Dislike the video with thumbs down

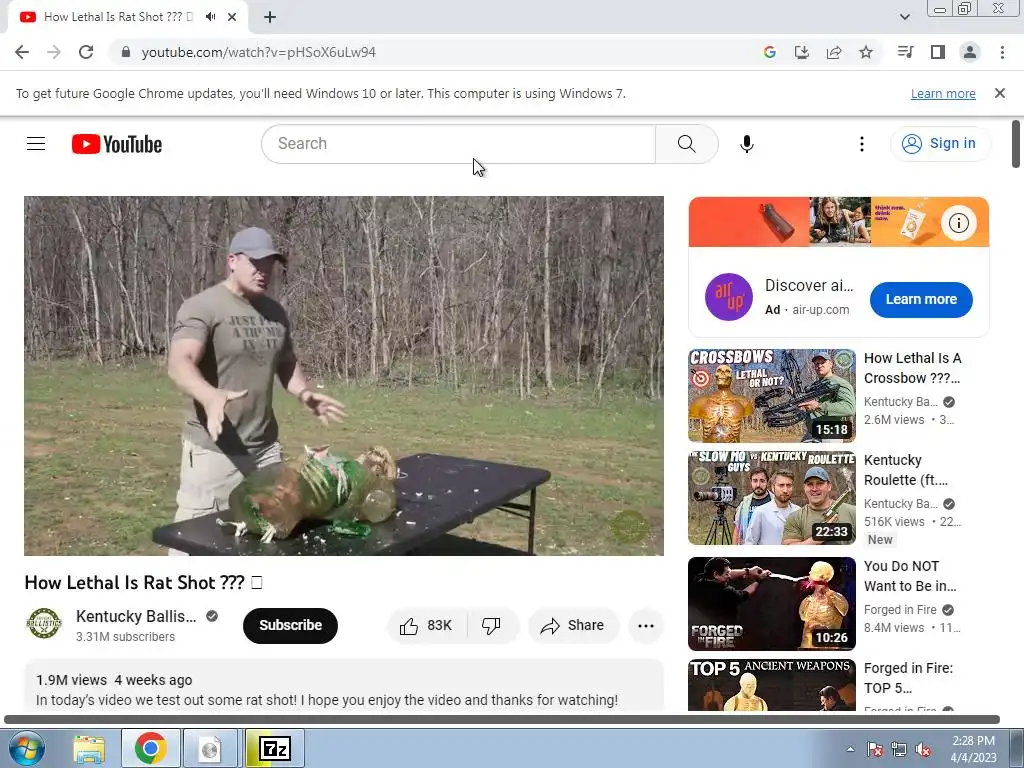point(492,626)
